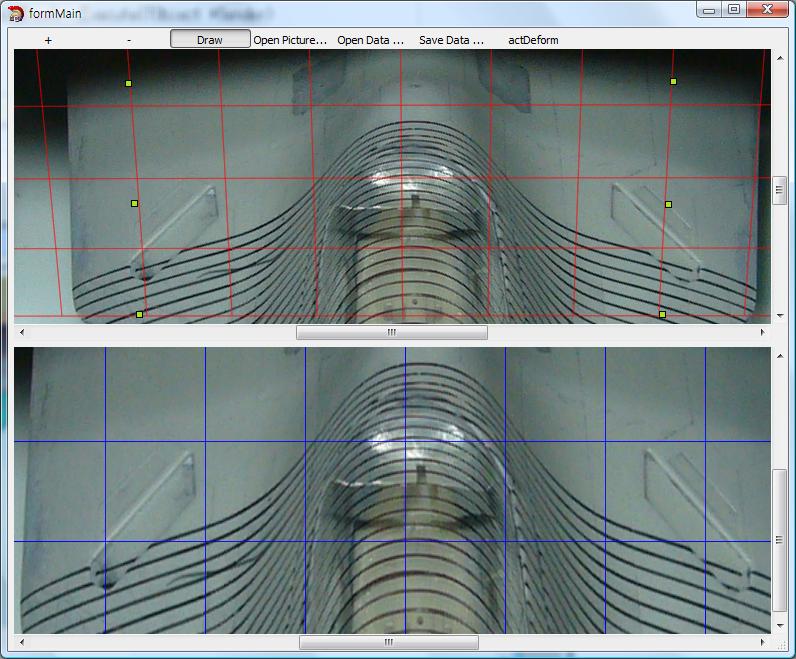The image size is (796, 659).
Task: Select the upper-left yellow control point on red grid
Action: coord(129,83)
